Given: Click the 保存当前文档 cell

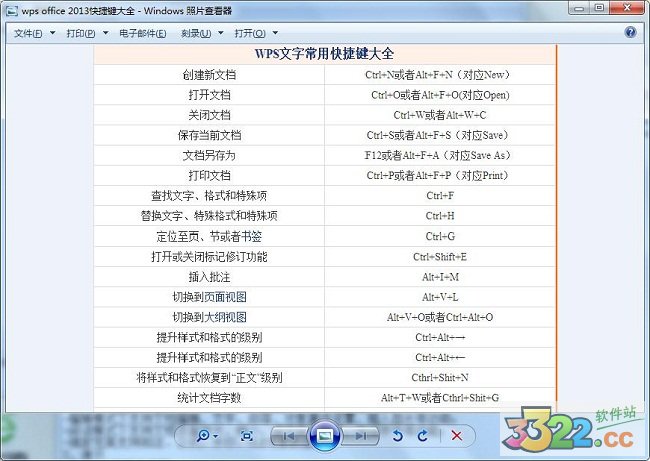Looking at the screenshot, I should click(x=209, y=135).
